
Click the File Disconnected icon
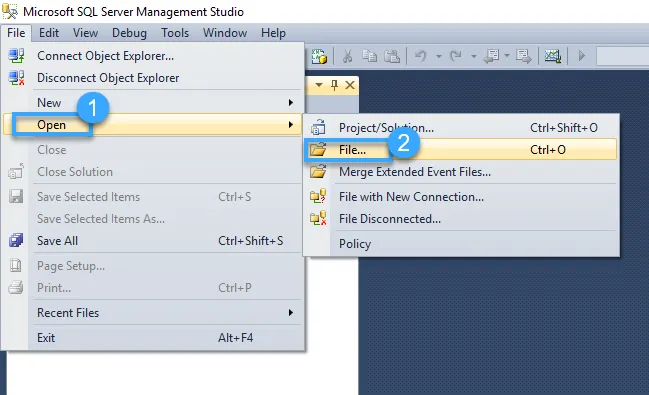pyautogui.click(x=318, y=218)
